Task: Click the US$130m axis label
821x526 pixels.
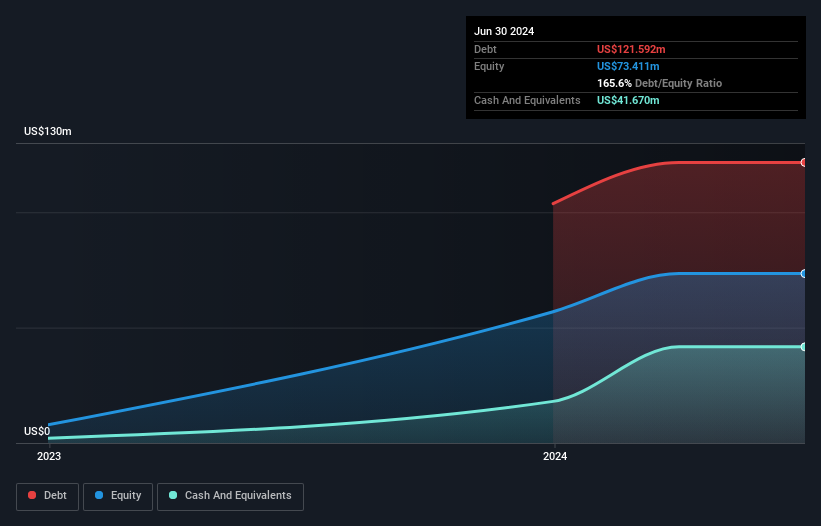Action: click(48, 131)
